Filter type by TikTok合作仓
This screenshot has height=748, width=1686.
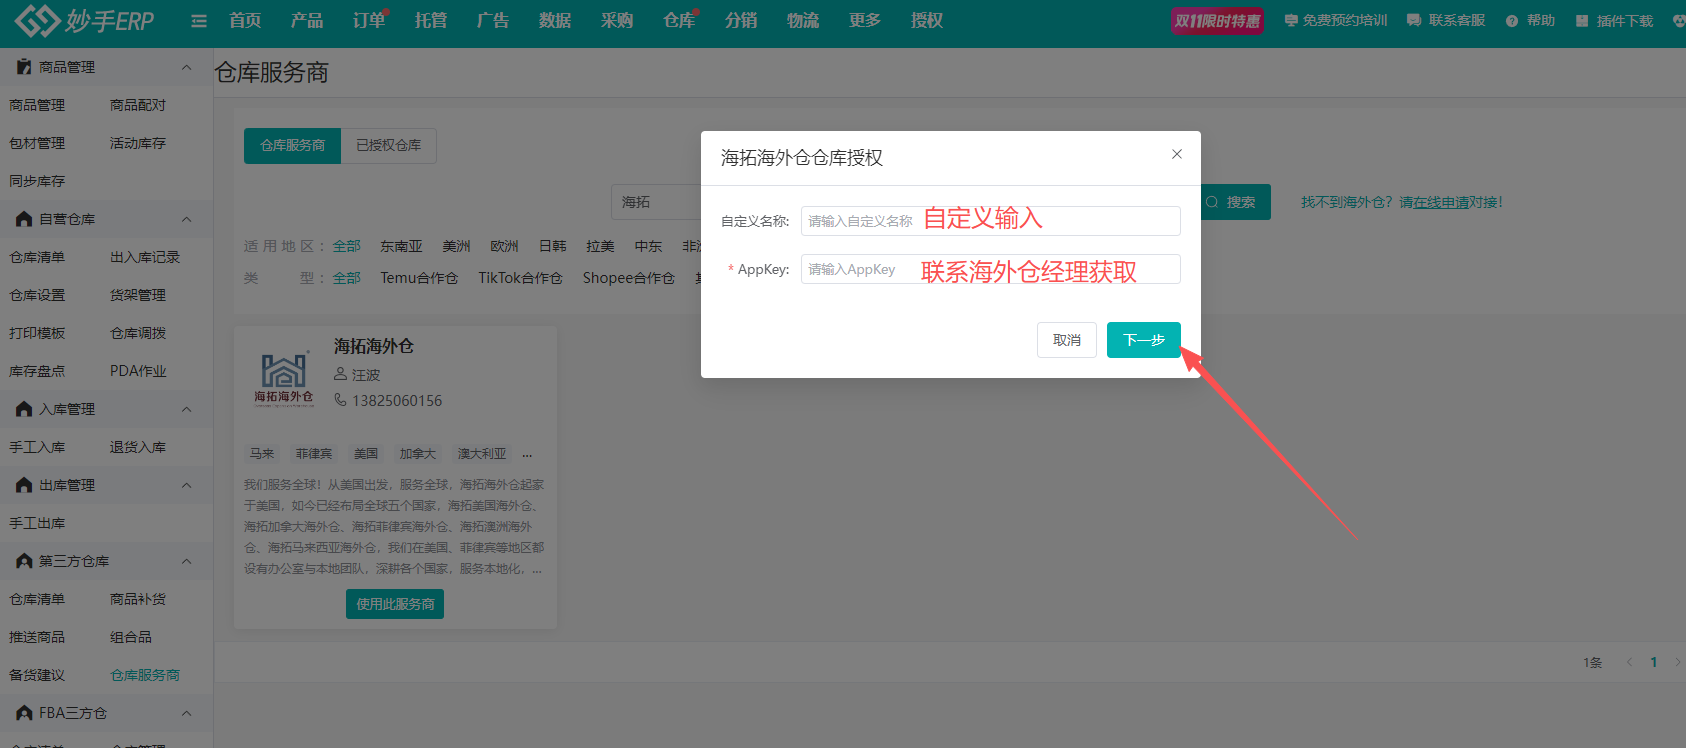click(x=520, y=278)
